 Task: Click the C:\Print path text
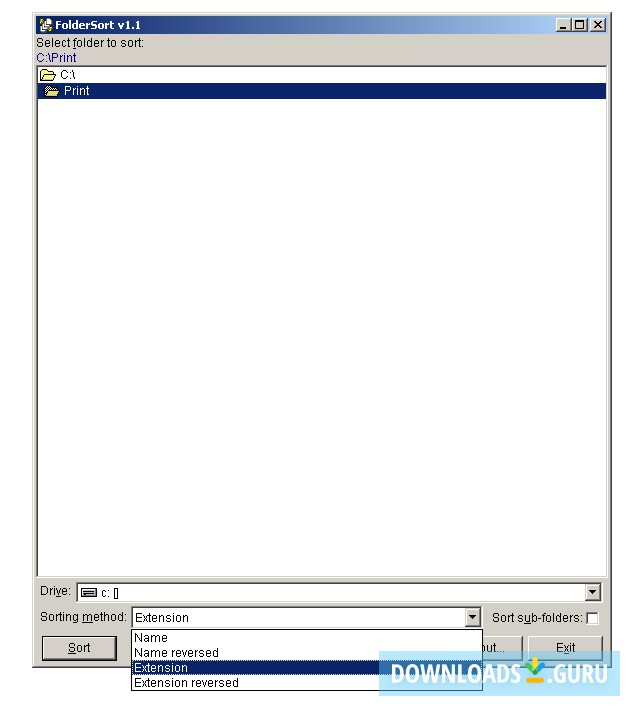click(x=56, y=58)
